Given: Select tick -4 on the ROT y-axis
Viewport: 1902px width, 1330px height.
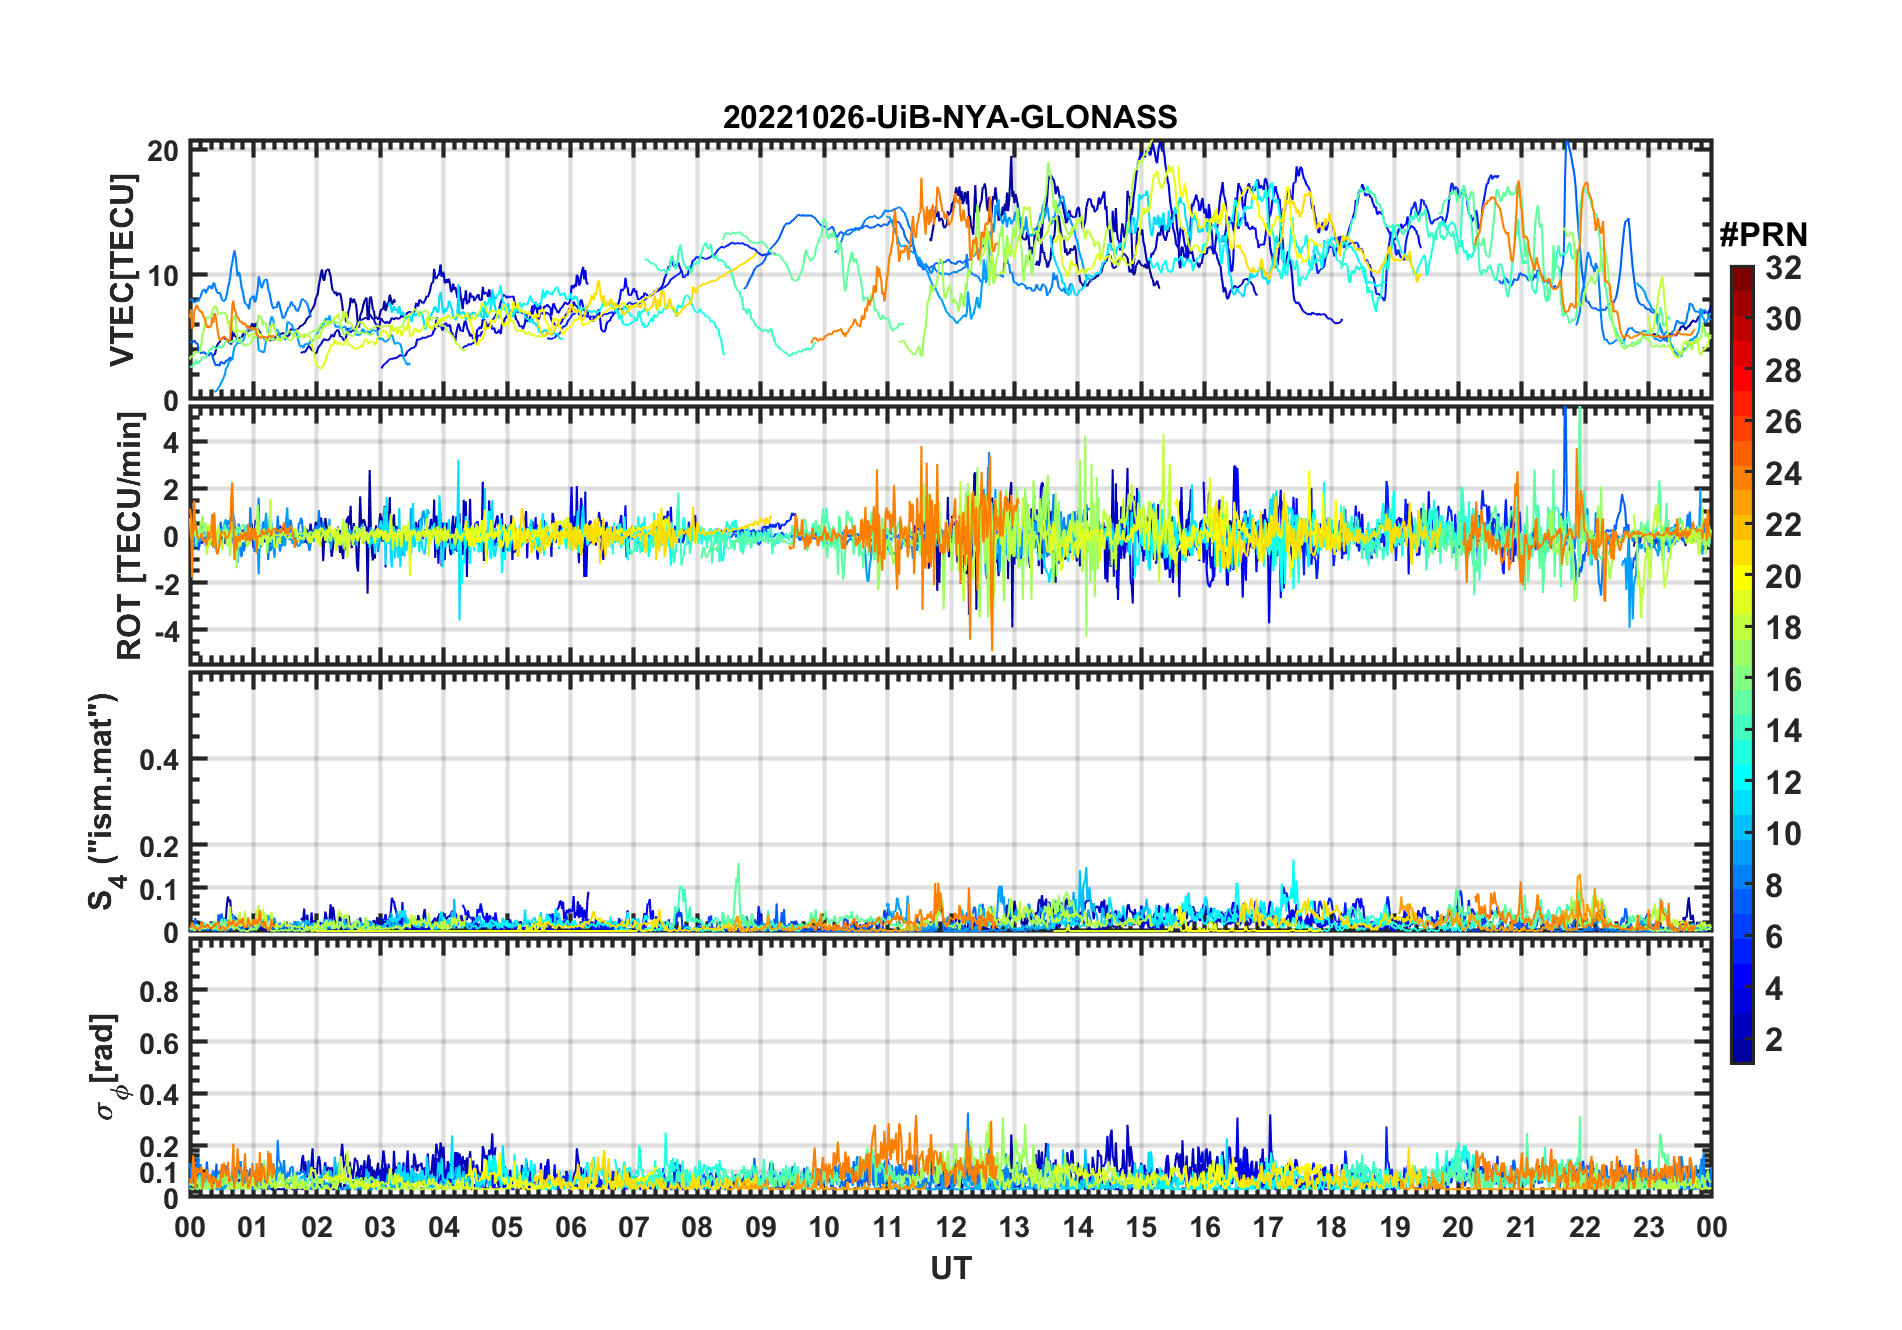Looking at the screenshot, I should [x=165, y=630].
